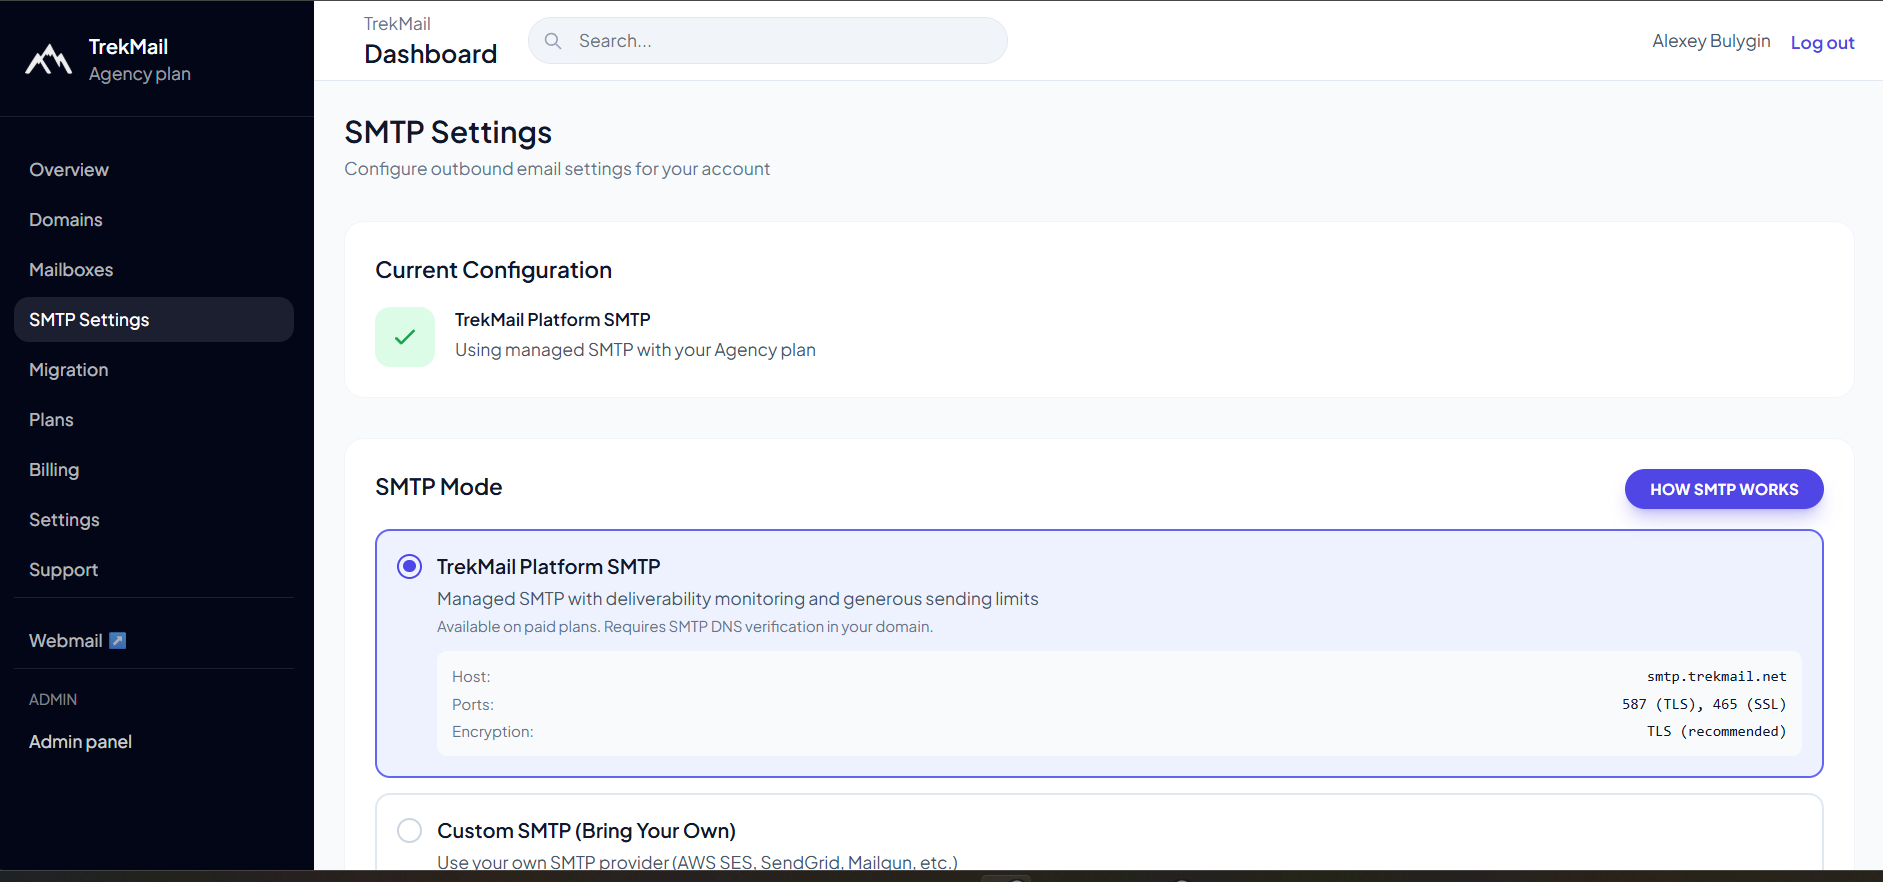1883x882 pixels.
Task: Click the green checkmark status icon
Action: pos(405,337)
